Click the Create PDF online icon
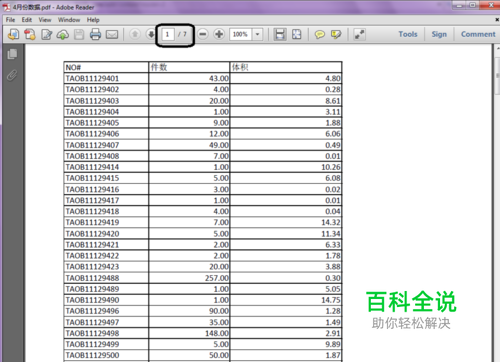The width and height of the screenshot is (500, 362). (13, 34)
